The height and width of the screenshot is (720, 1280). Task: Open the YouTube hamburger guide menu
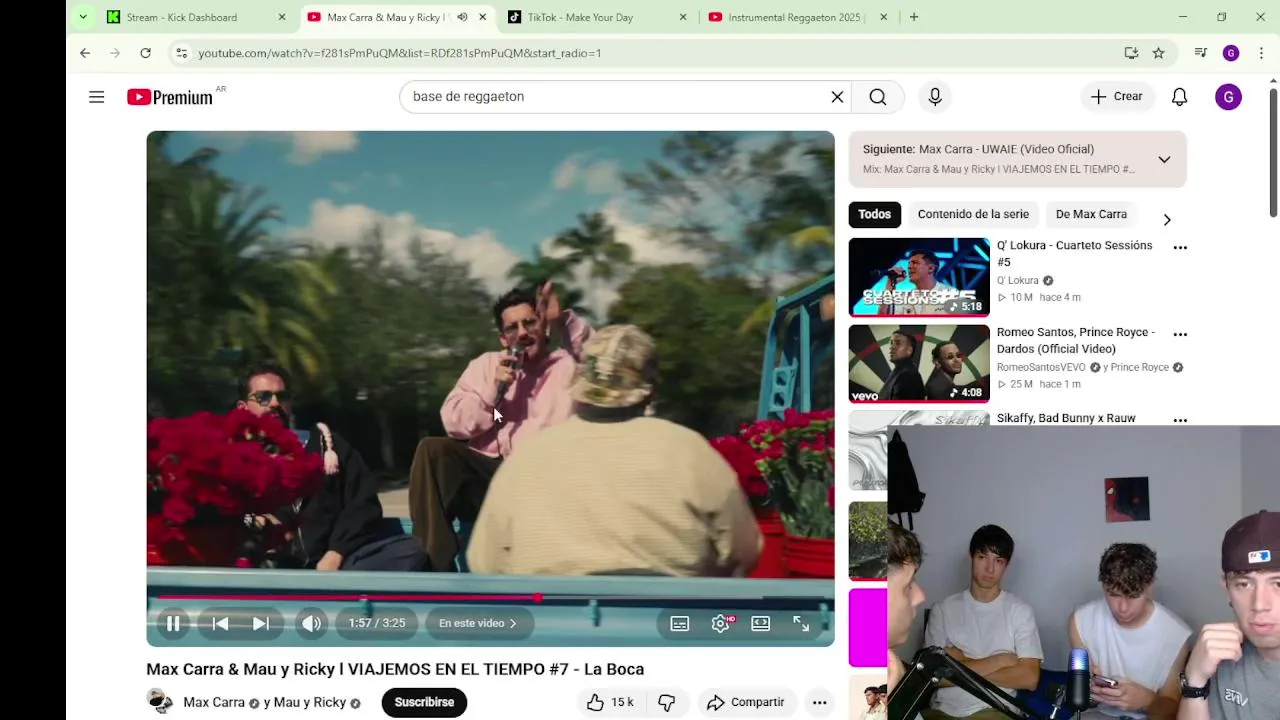pos(96,97)
